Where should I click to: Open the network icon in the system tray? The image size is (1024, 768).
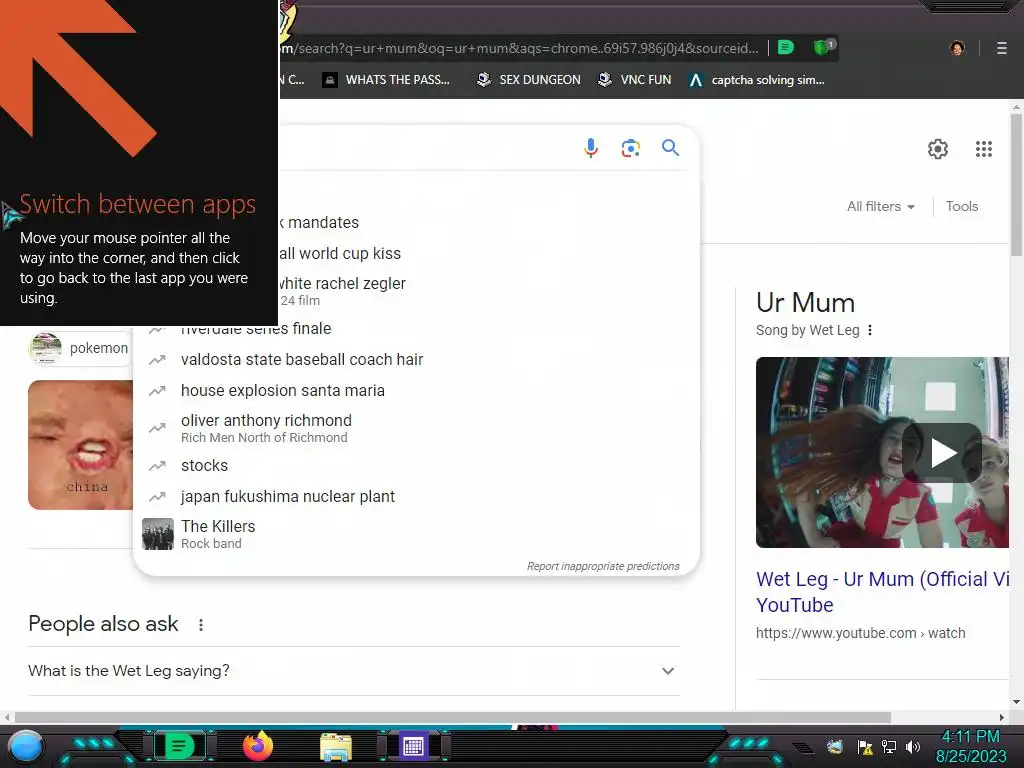coord(889,746)
